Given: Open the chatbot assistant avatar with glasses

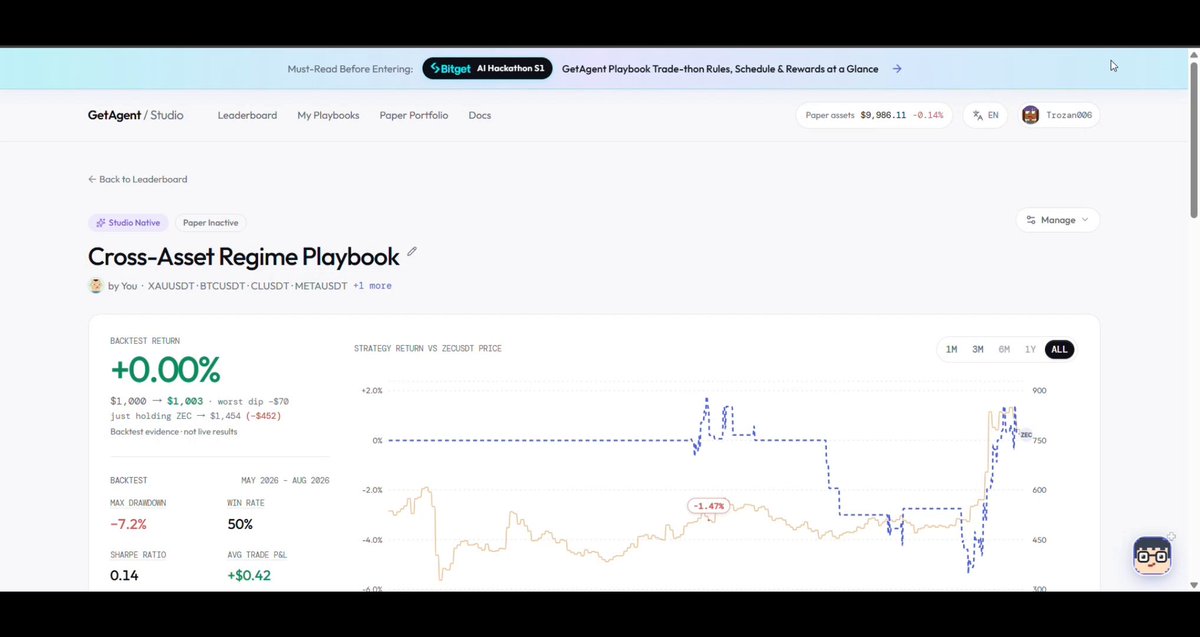Looking at the screenshot, I should point(1152,555).
